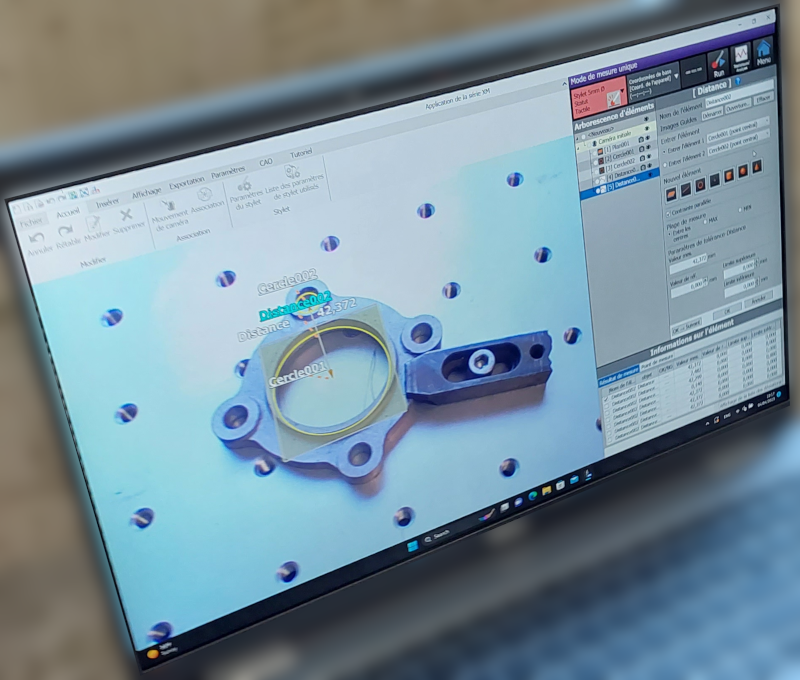Select the sphere new element icon
The height and width of the screenshot is (680, 800).
(x=743, y=171)
